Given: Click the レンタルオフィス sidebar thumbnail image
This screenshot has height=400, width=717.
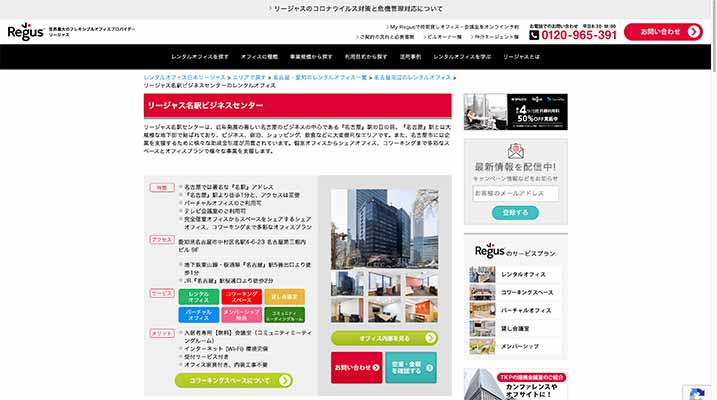Looking at the screenshot, I should [x=482, y=275].
